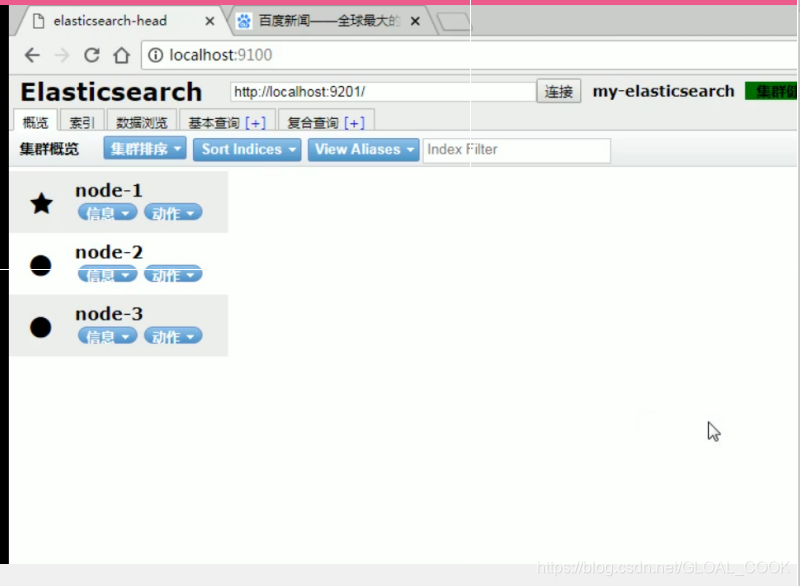Open the browser home page icon
The width and height of the screenshot is (800, 586).
point(121,55)
